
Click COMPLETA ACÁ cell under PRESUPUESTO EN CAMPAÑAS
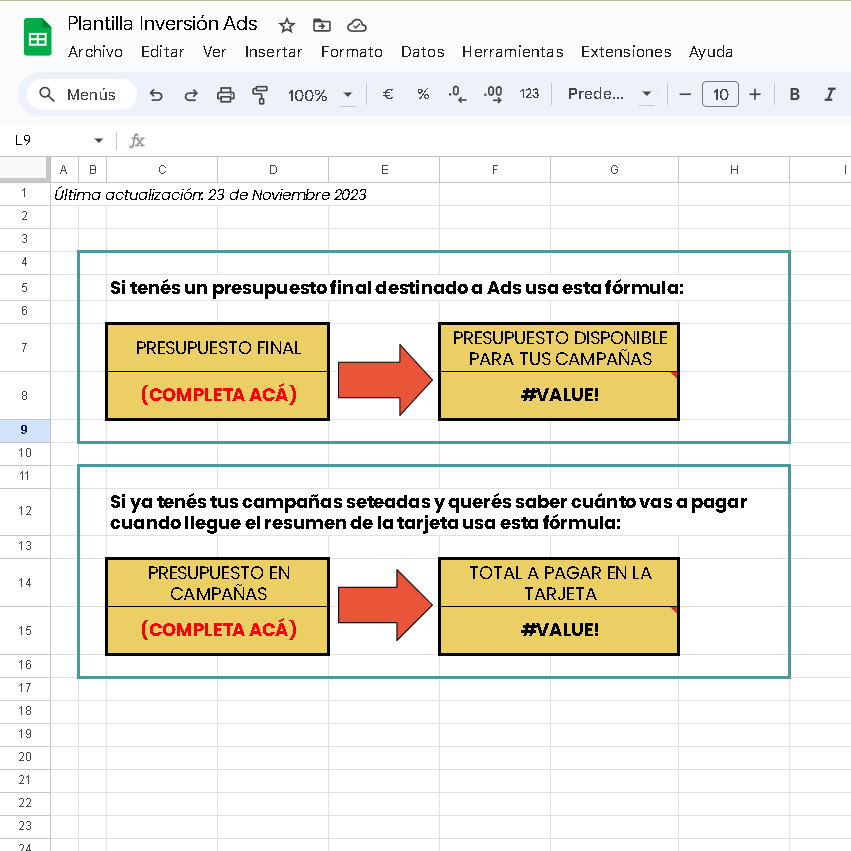click(218, 630)
